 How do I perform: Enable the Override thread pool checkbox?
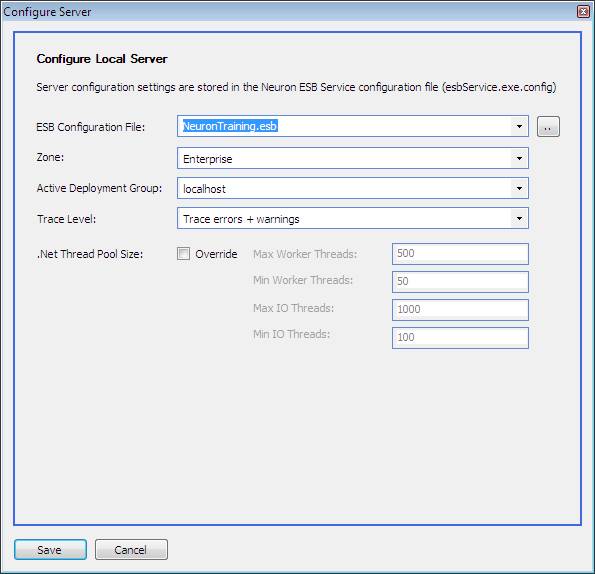click(184, 253)
